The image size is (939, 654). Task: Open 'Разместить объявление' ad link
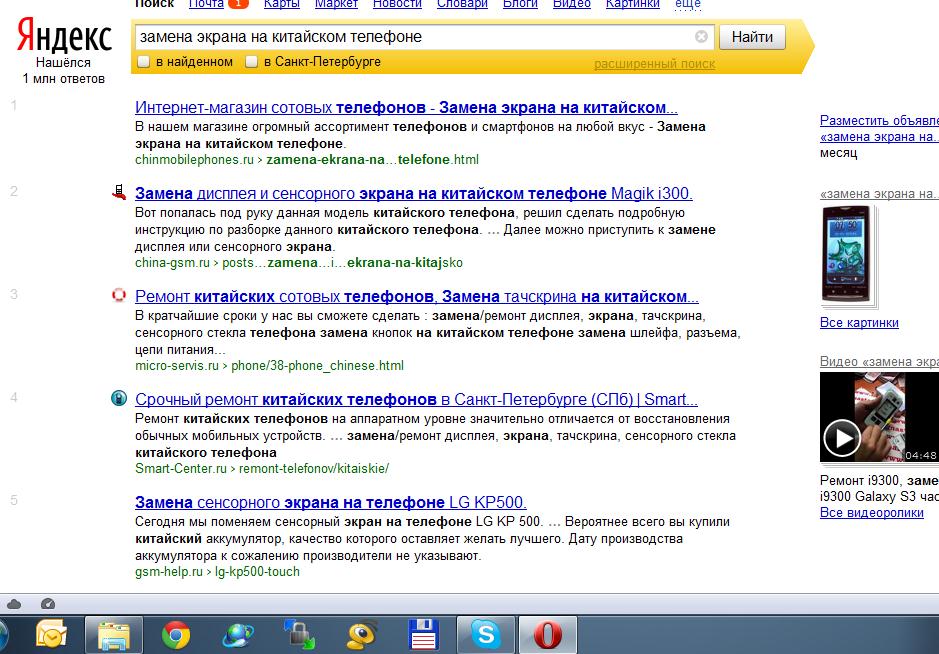tap(879, 120)
